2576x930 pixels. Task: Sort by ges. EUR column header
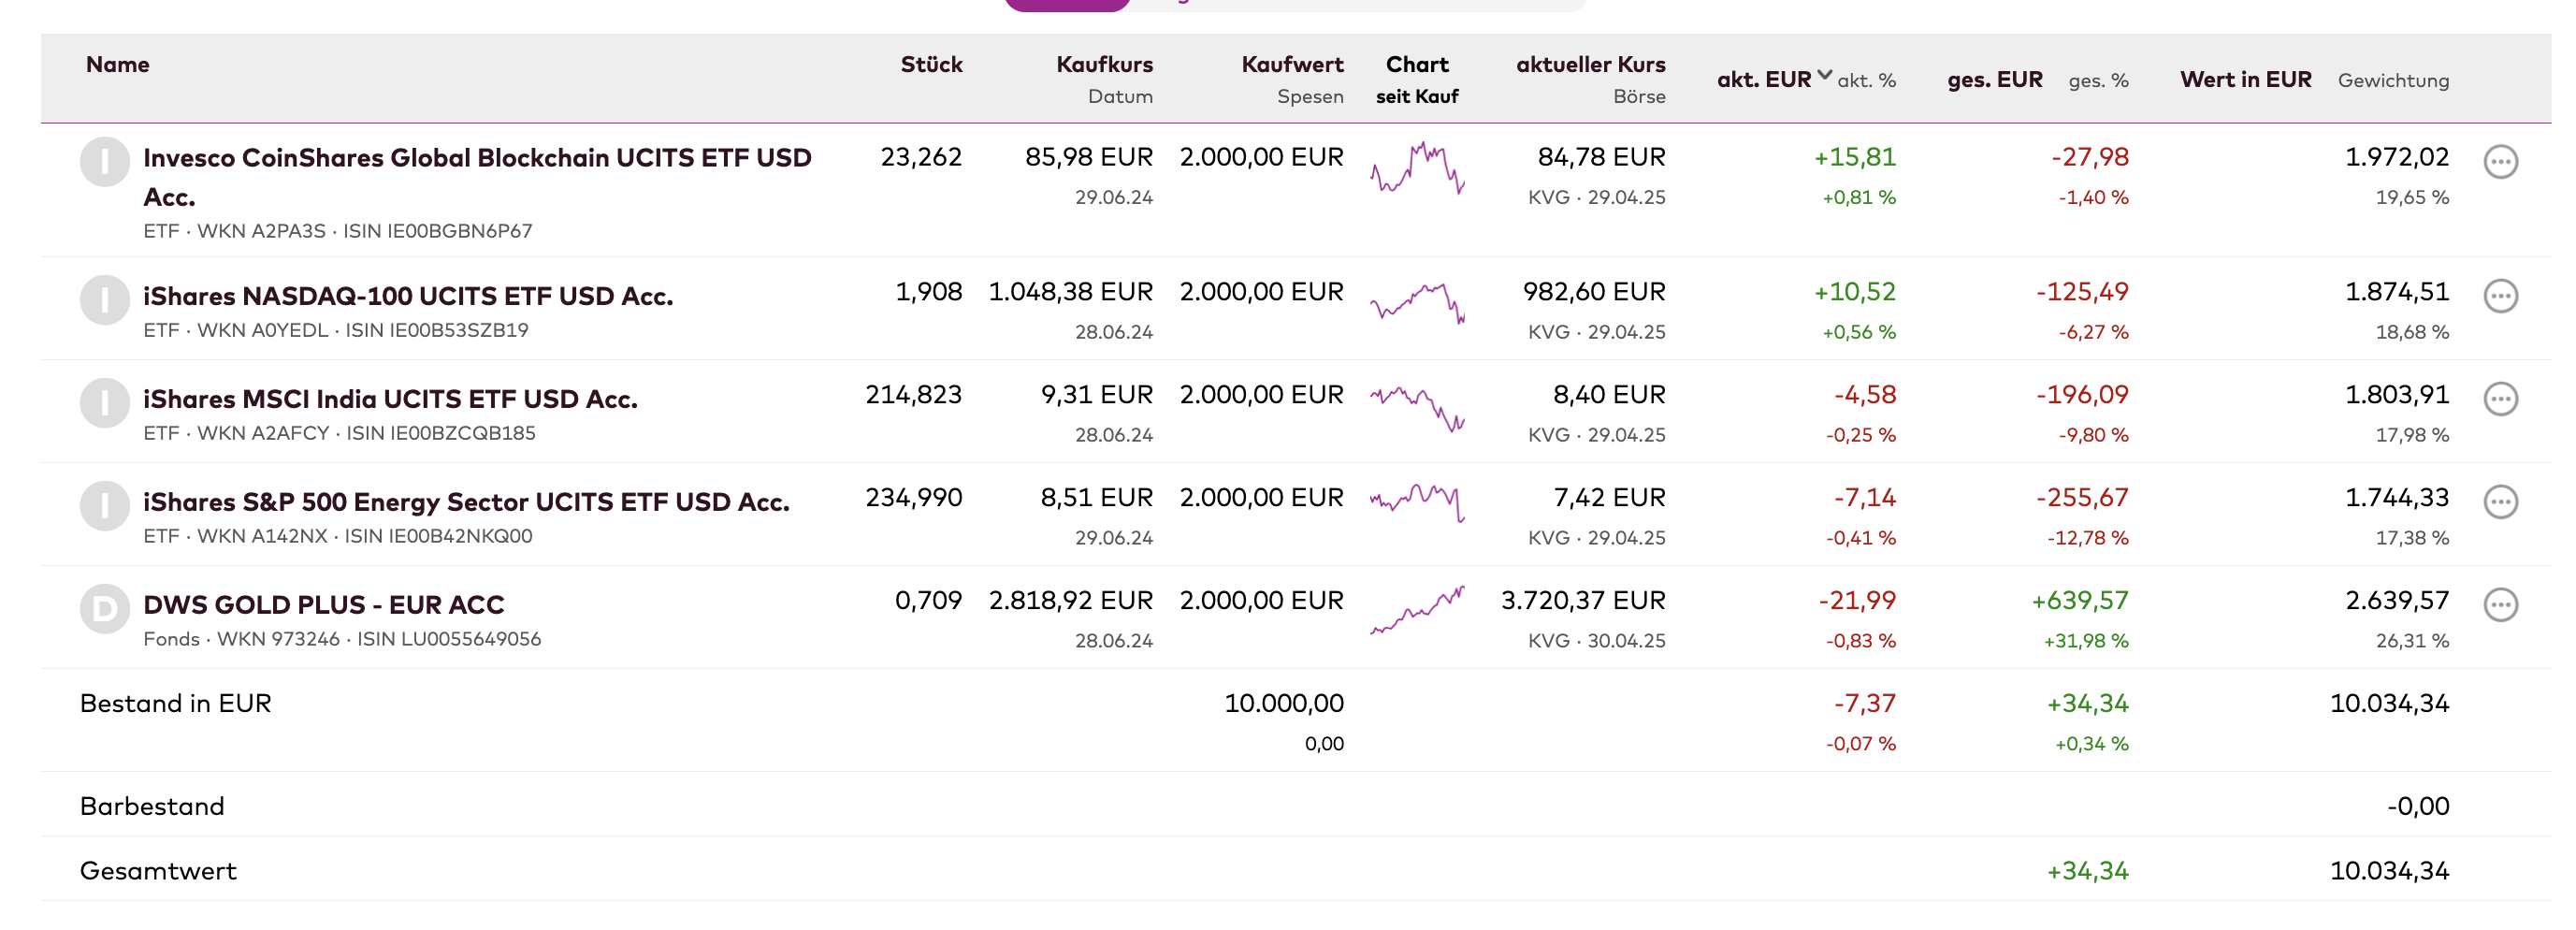click(1994, 80)
